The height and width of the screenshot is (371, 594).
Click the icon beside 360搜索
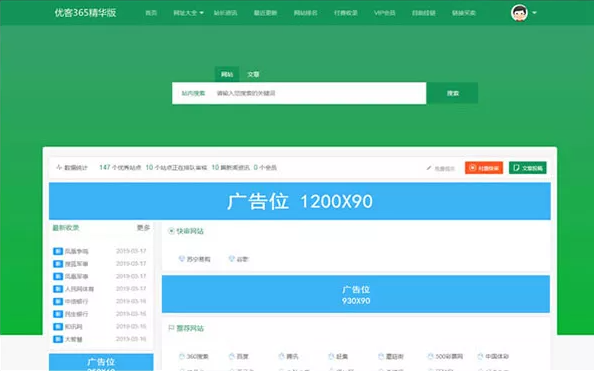[x=181, y=356]
